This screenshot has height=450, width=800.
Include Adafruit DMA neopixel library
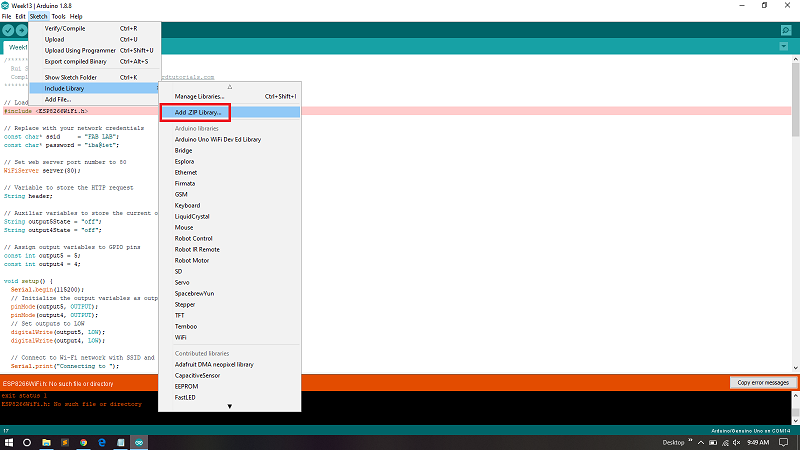(x=230, y=364)
